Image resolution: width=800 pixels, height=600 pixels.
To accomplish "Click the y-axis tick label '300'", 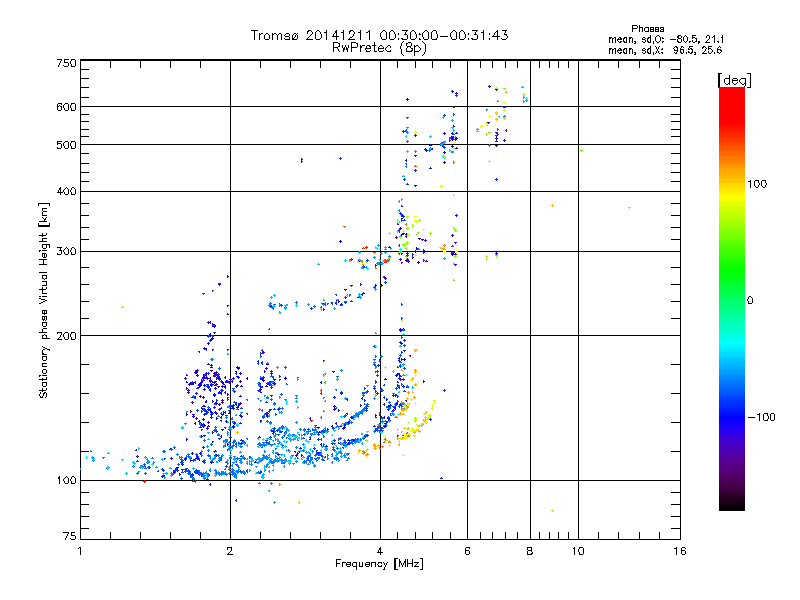I will pyautogui.click(x=66, y=252).
